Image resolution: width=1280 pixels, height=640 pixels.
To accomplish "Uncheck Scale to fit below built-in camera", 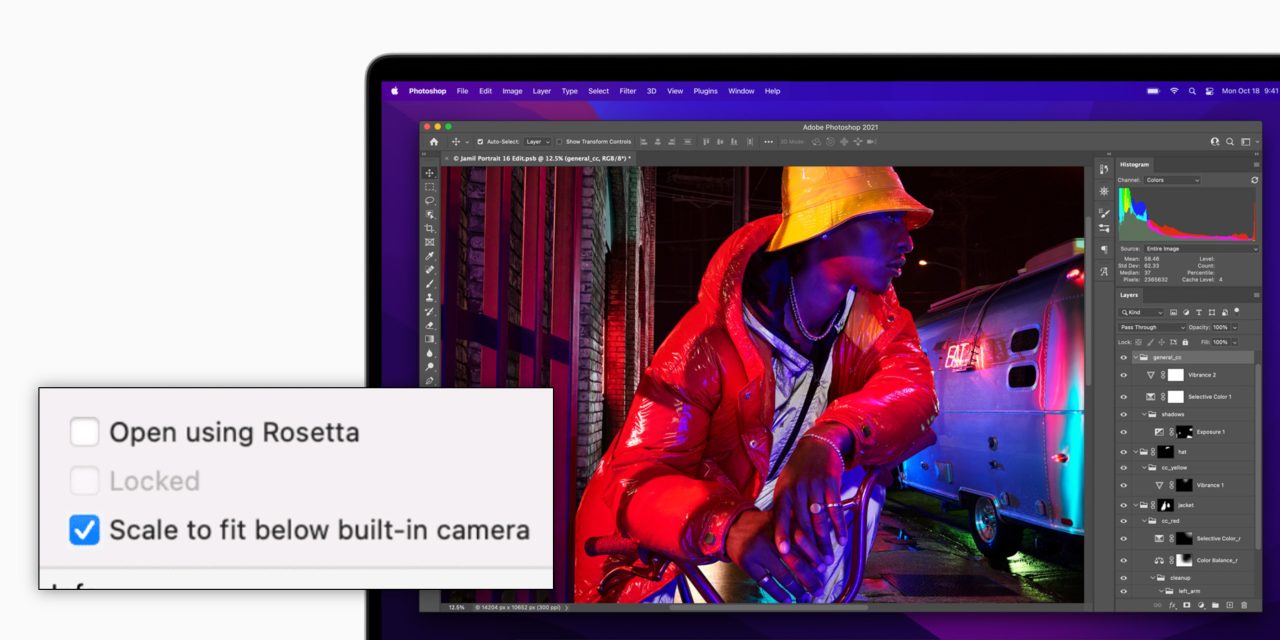I will 85,530.
